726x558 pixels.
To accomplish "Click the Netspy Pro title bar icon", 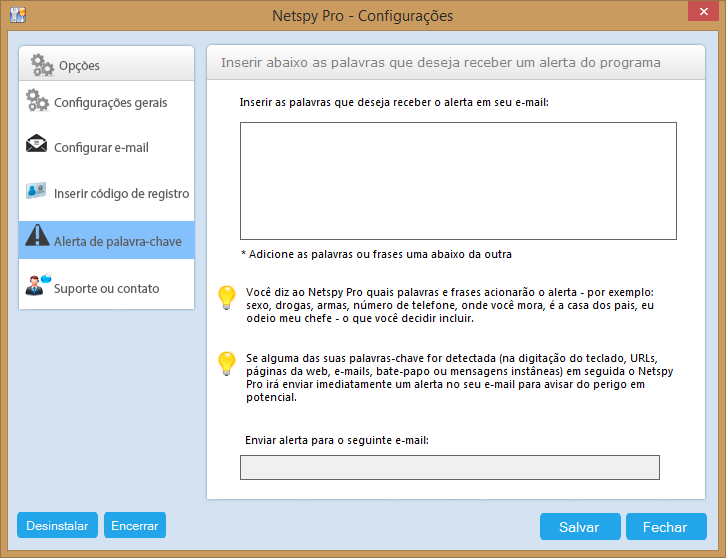I will coord(18,15).
